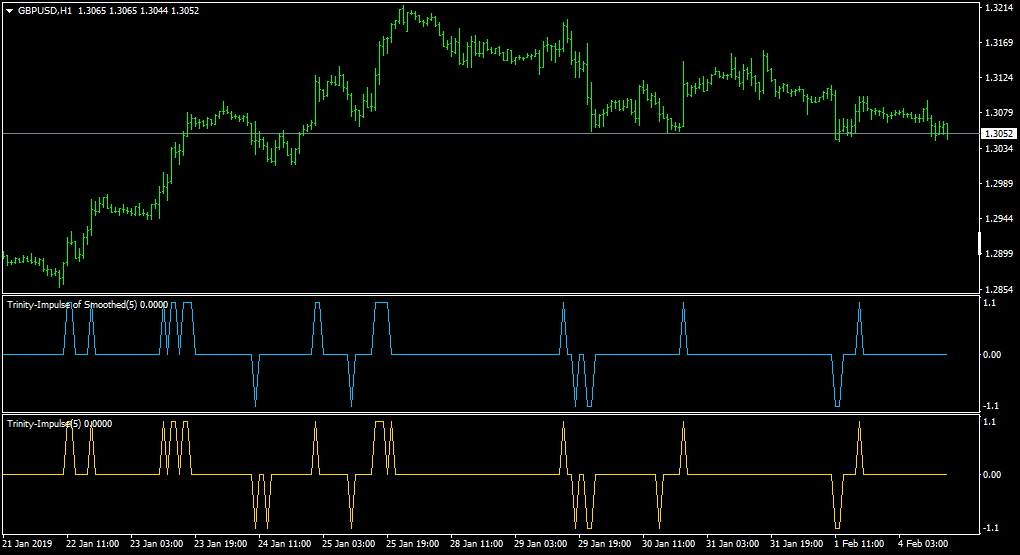Click the 1.2854 price scale label
Viewport: 1020px width, 555px height.
coord(999,289)
